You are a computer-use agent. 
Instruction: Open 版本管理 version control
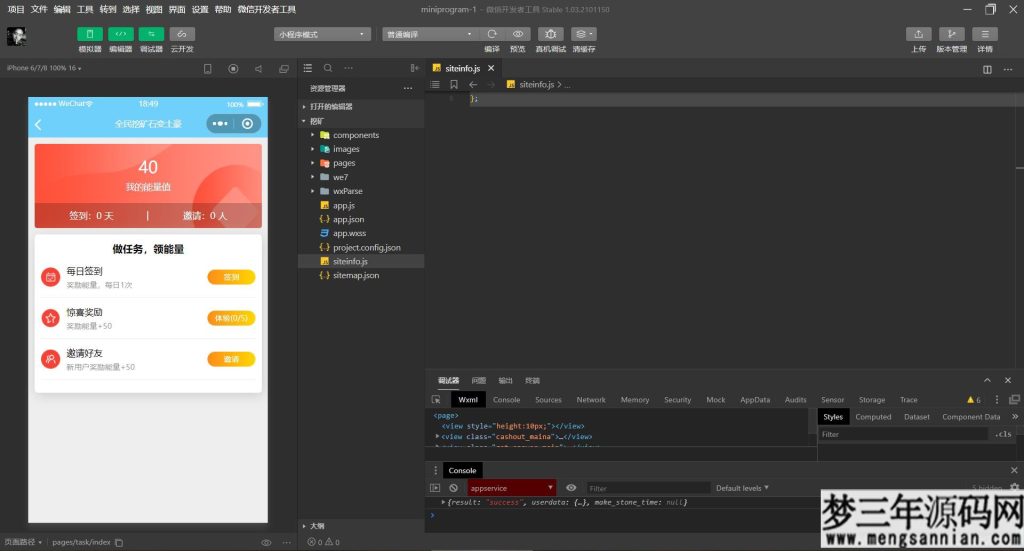(951, 34)
